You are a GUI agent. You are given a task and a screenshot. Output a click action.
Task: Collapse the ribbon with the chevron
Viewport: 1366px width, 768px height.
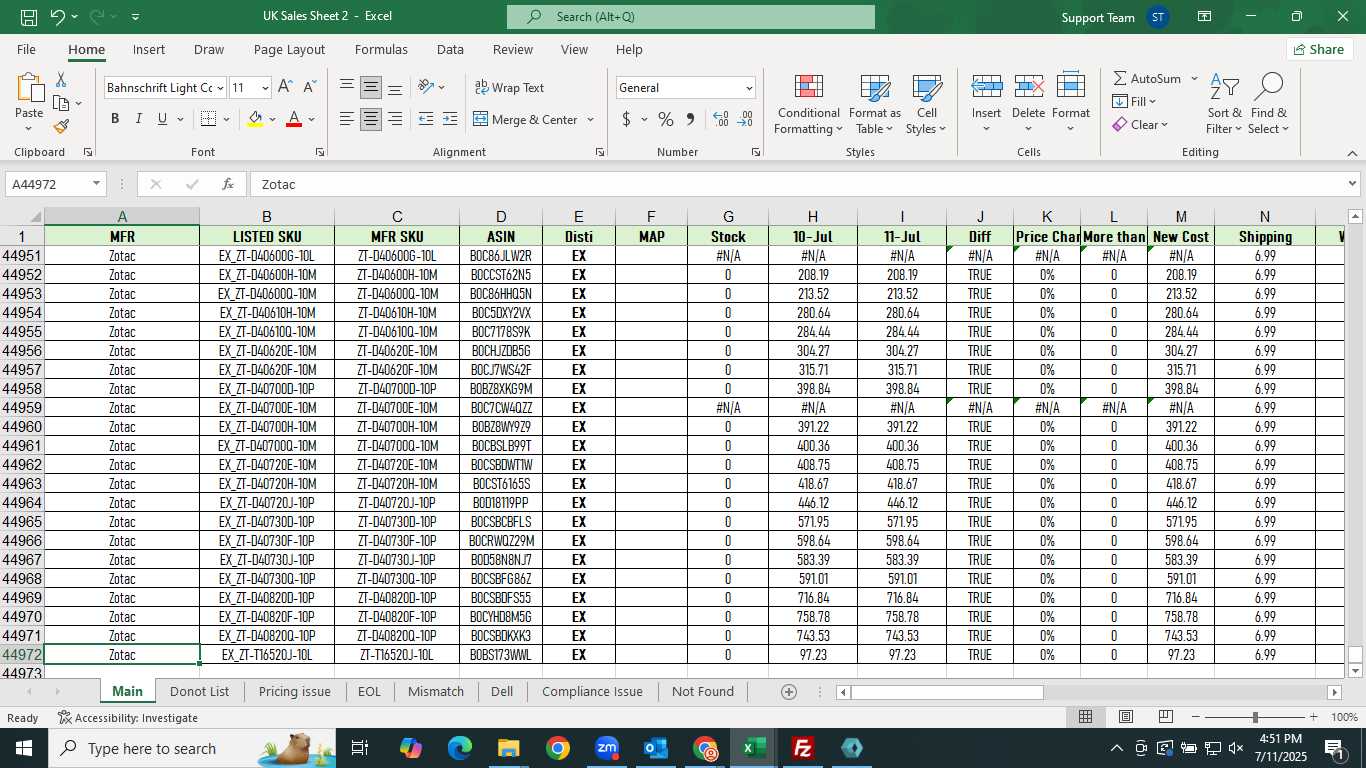click(x=1353, y=153)
